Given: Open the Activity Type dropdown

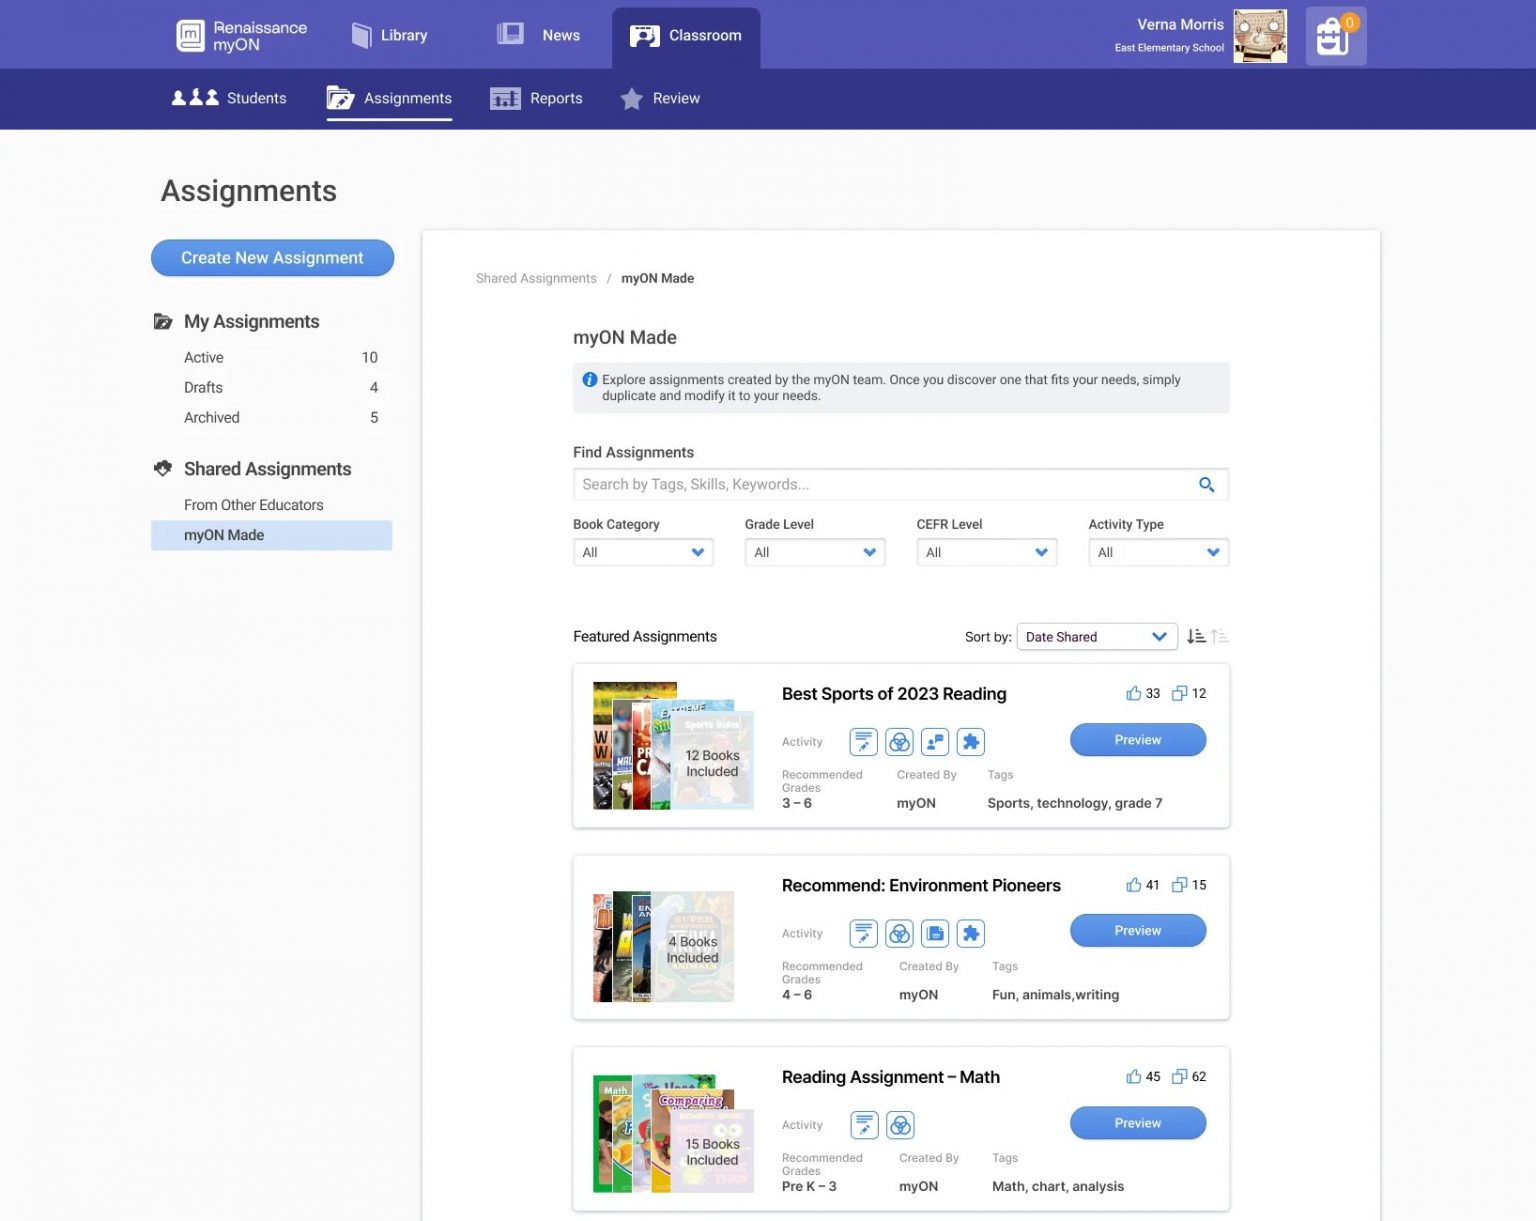Looking at the screenshot, I should (x=1157, y=553).
